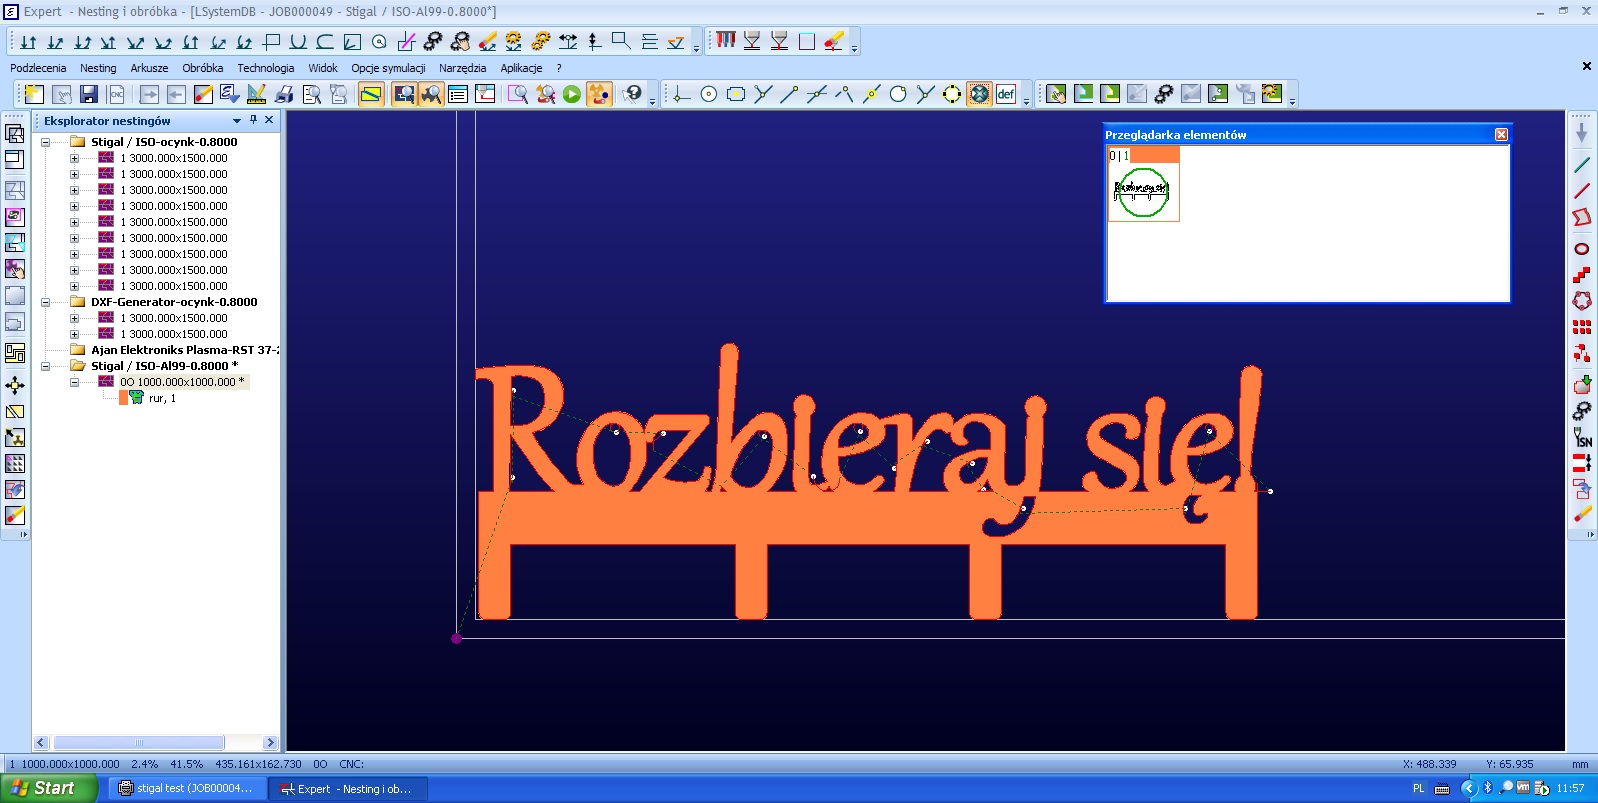Click the red comb tools icon
Image resolution: width=1598 pixels, height=803 pixels.
726,41
